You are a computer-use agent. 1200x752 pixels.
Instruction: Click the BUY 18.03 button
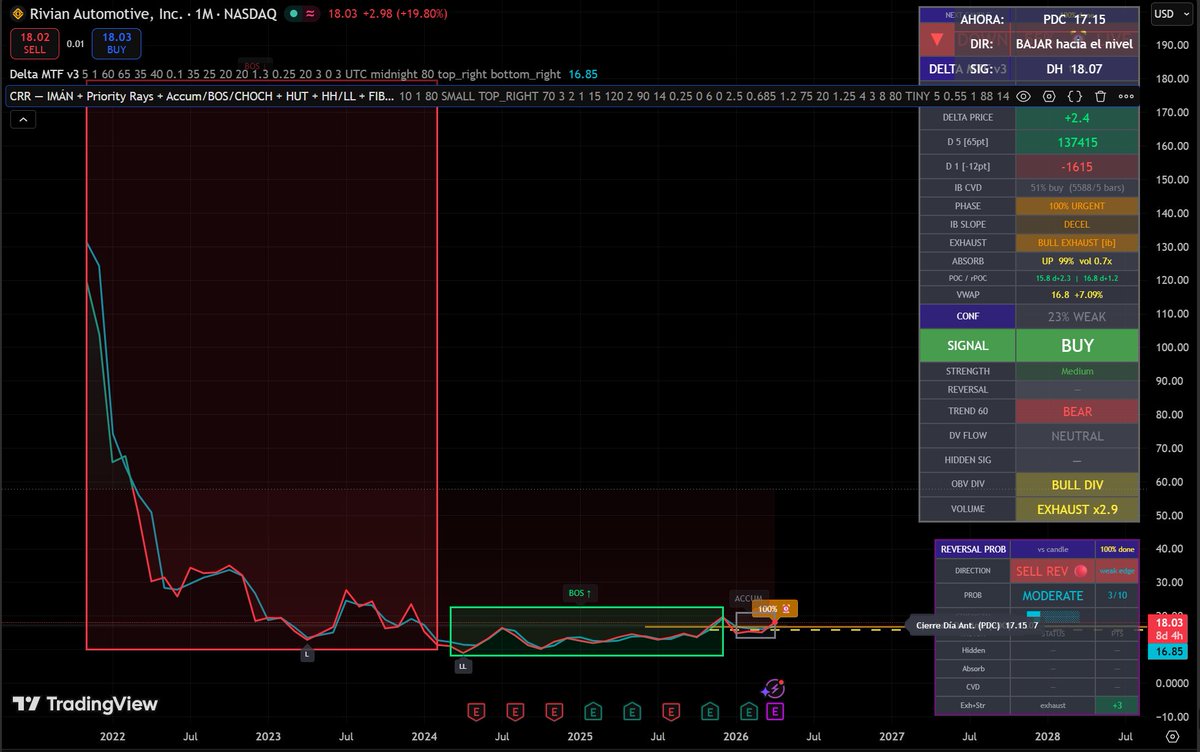click(x=116, y=43)
